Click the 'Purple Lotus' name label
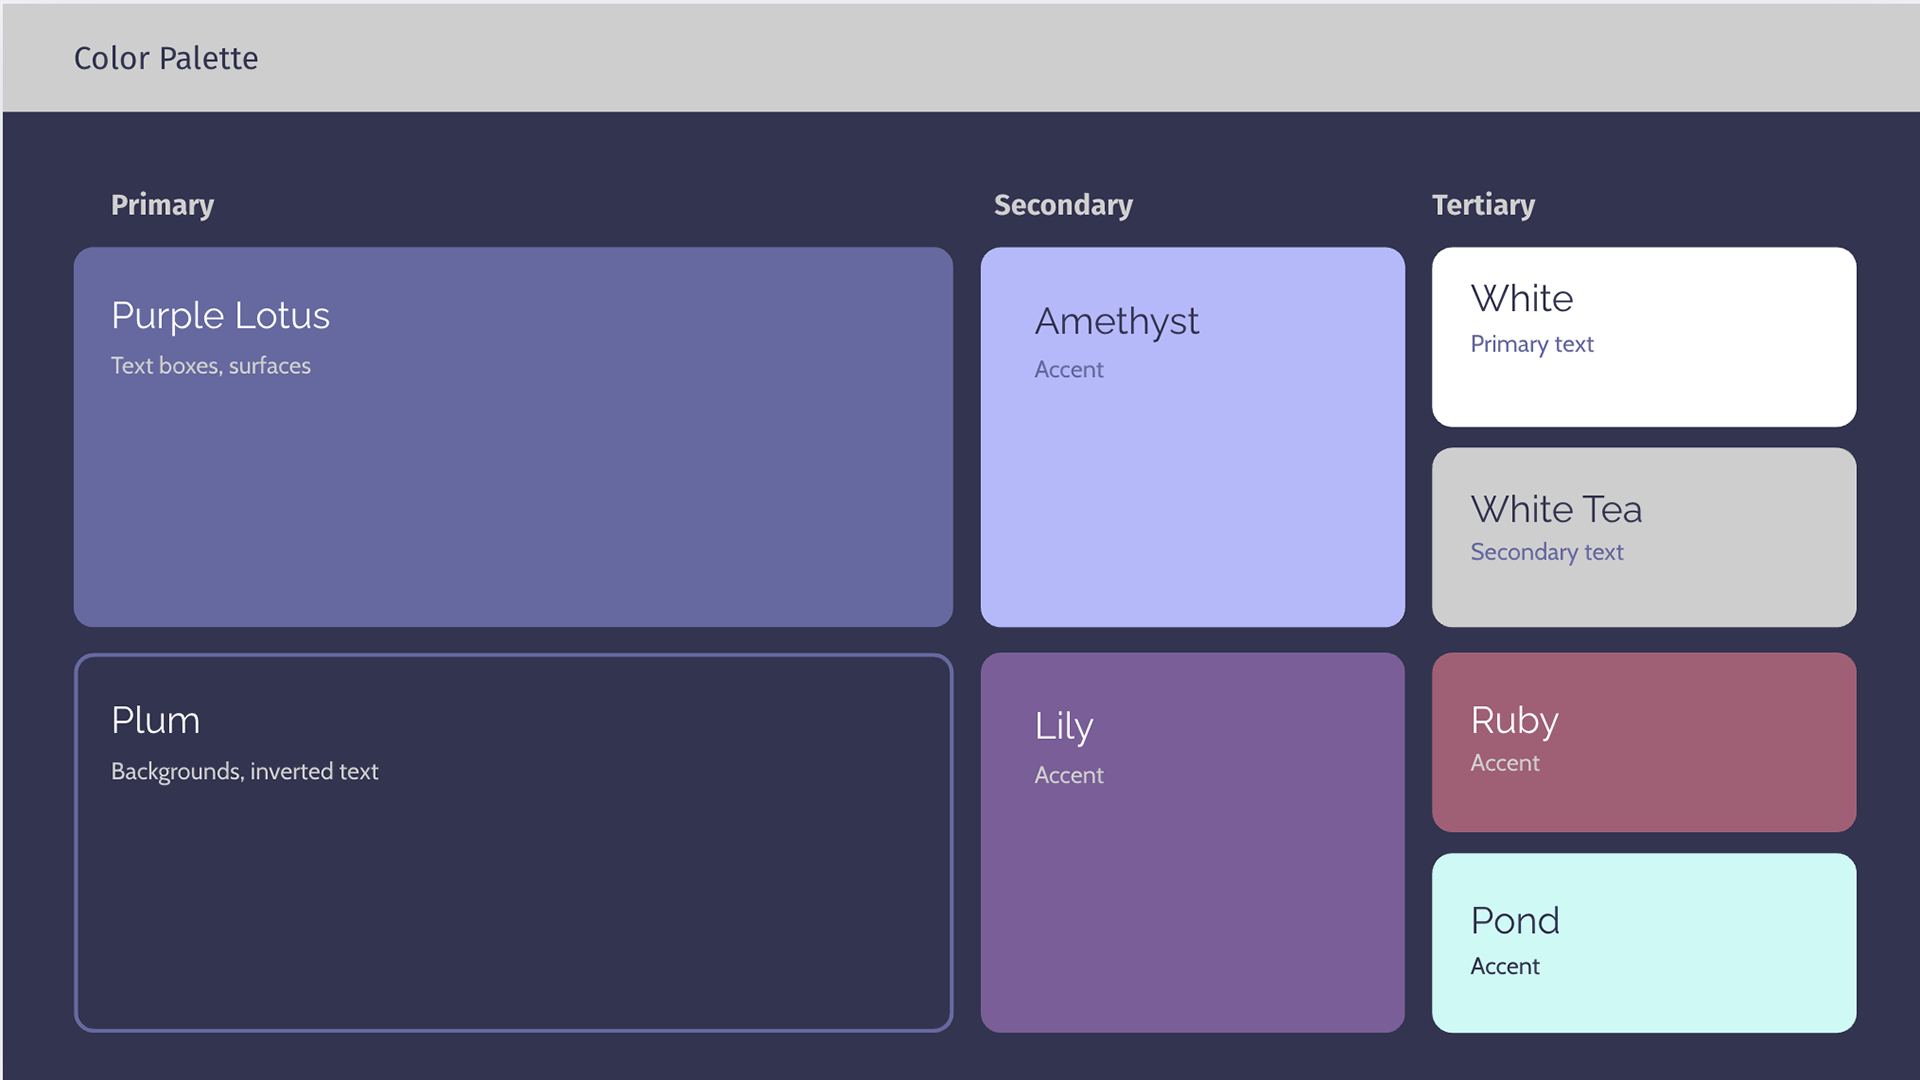1920x1080 pixels. [x=220, y=316]
